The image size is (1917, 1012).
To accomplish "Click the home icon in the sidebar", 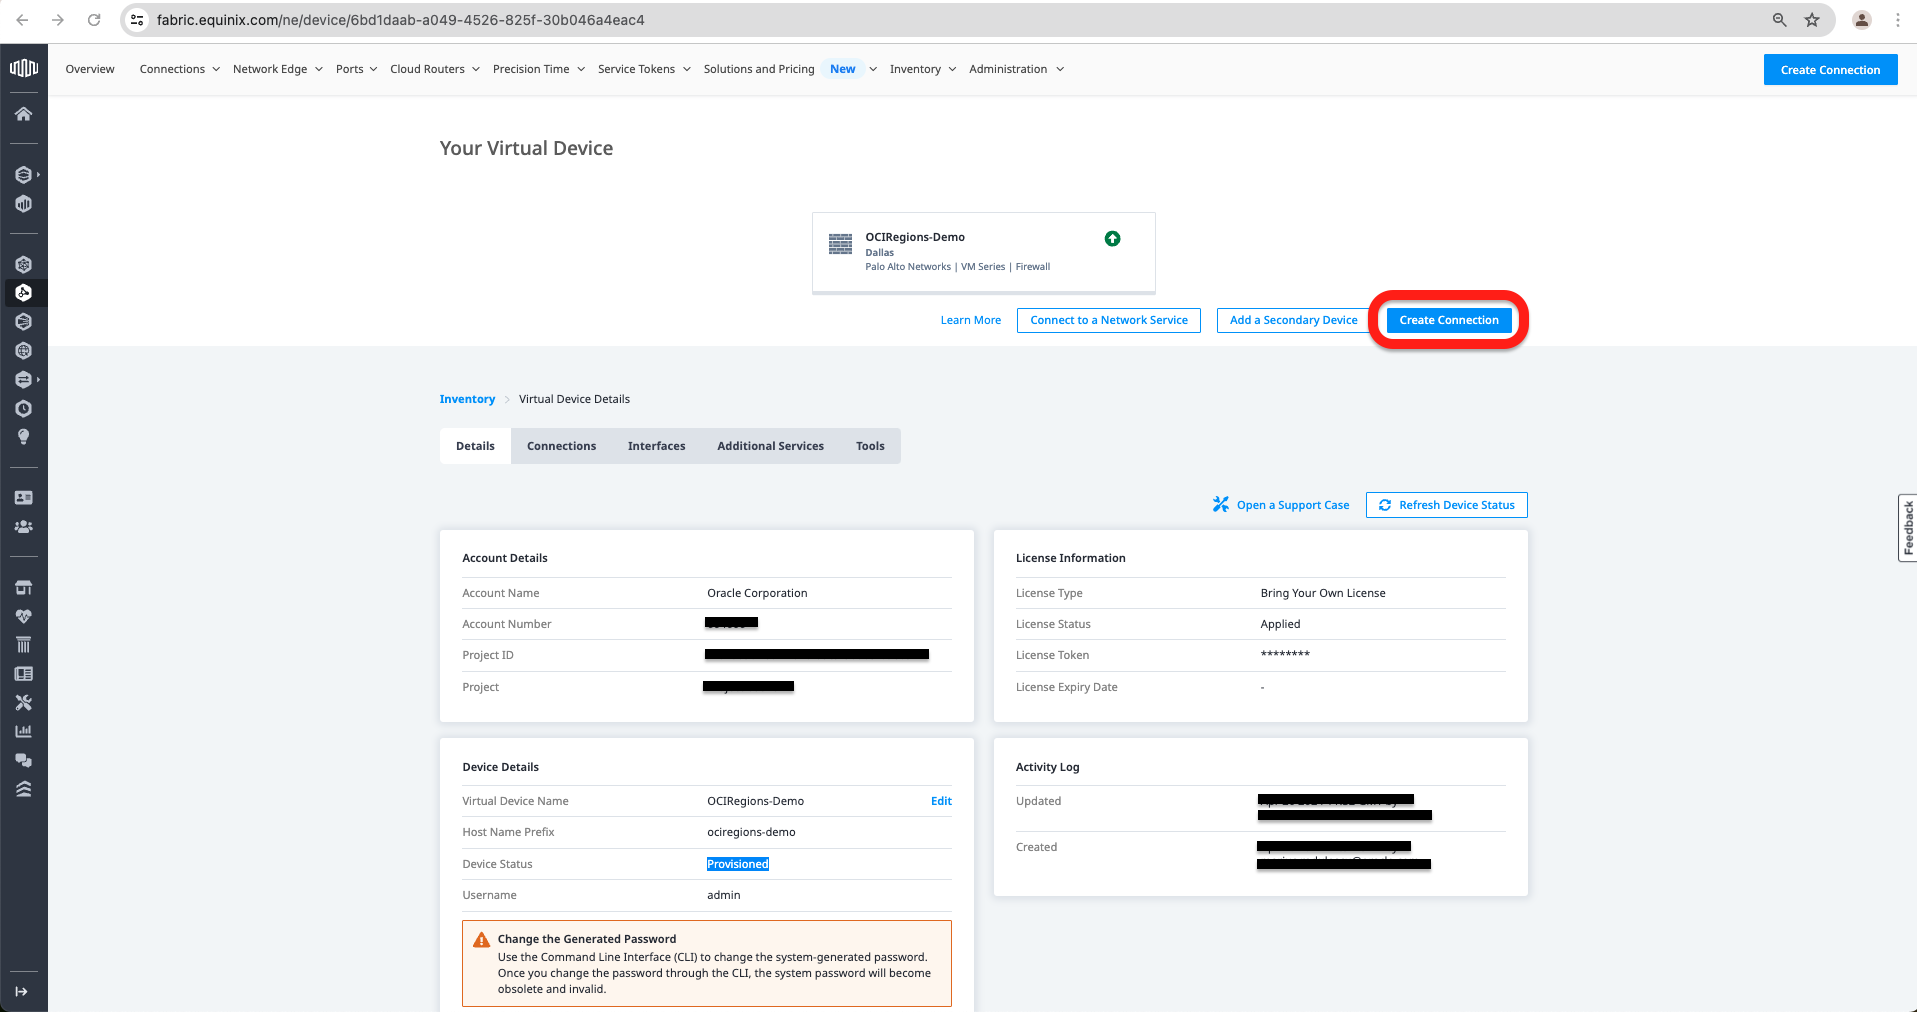I will (23, 114).
